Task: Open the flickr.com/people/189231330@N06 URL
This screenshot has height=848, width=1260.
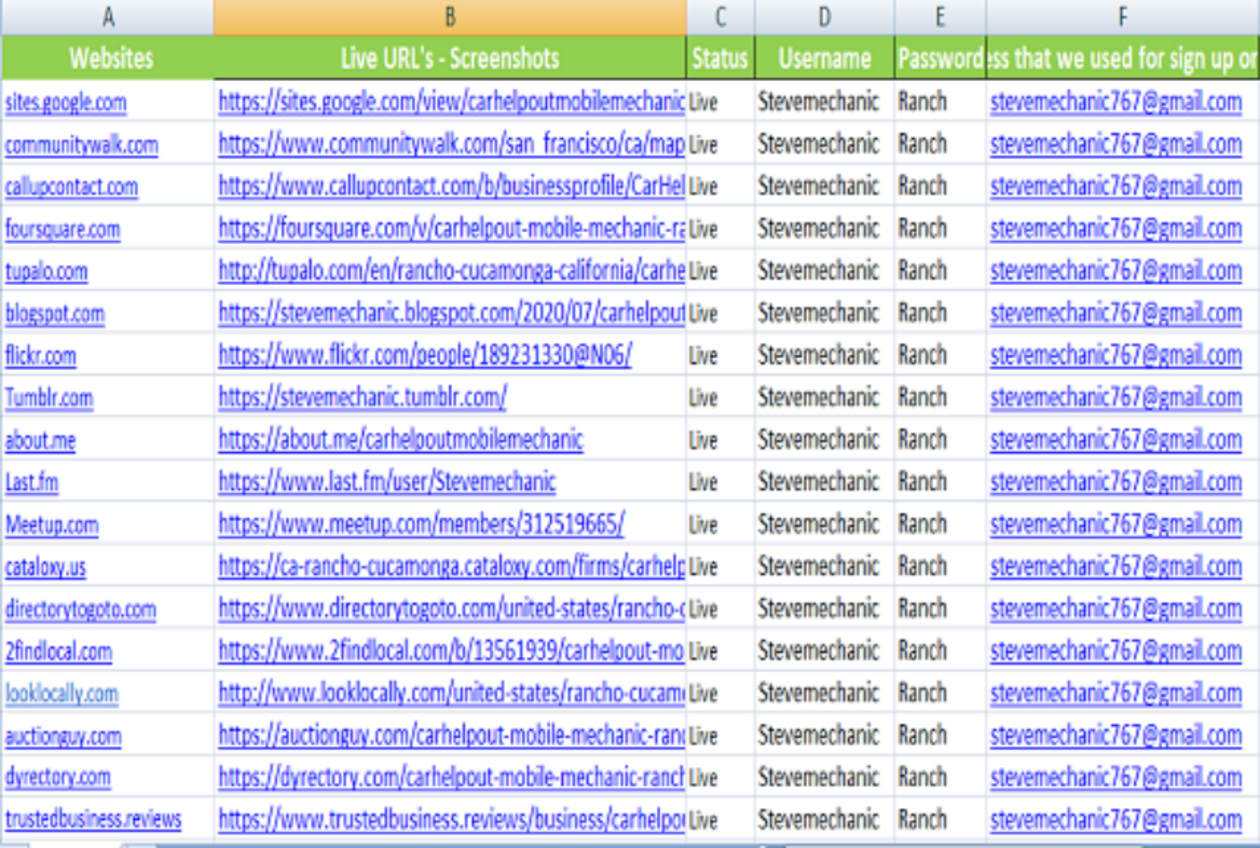Action: click(425, 356)
